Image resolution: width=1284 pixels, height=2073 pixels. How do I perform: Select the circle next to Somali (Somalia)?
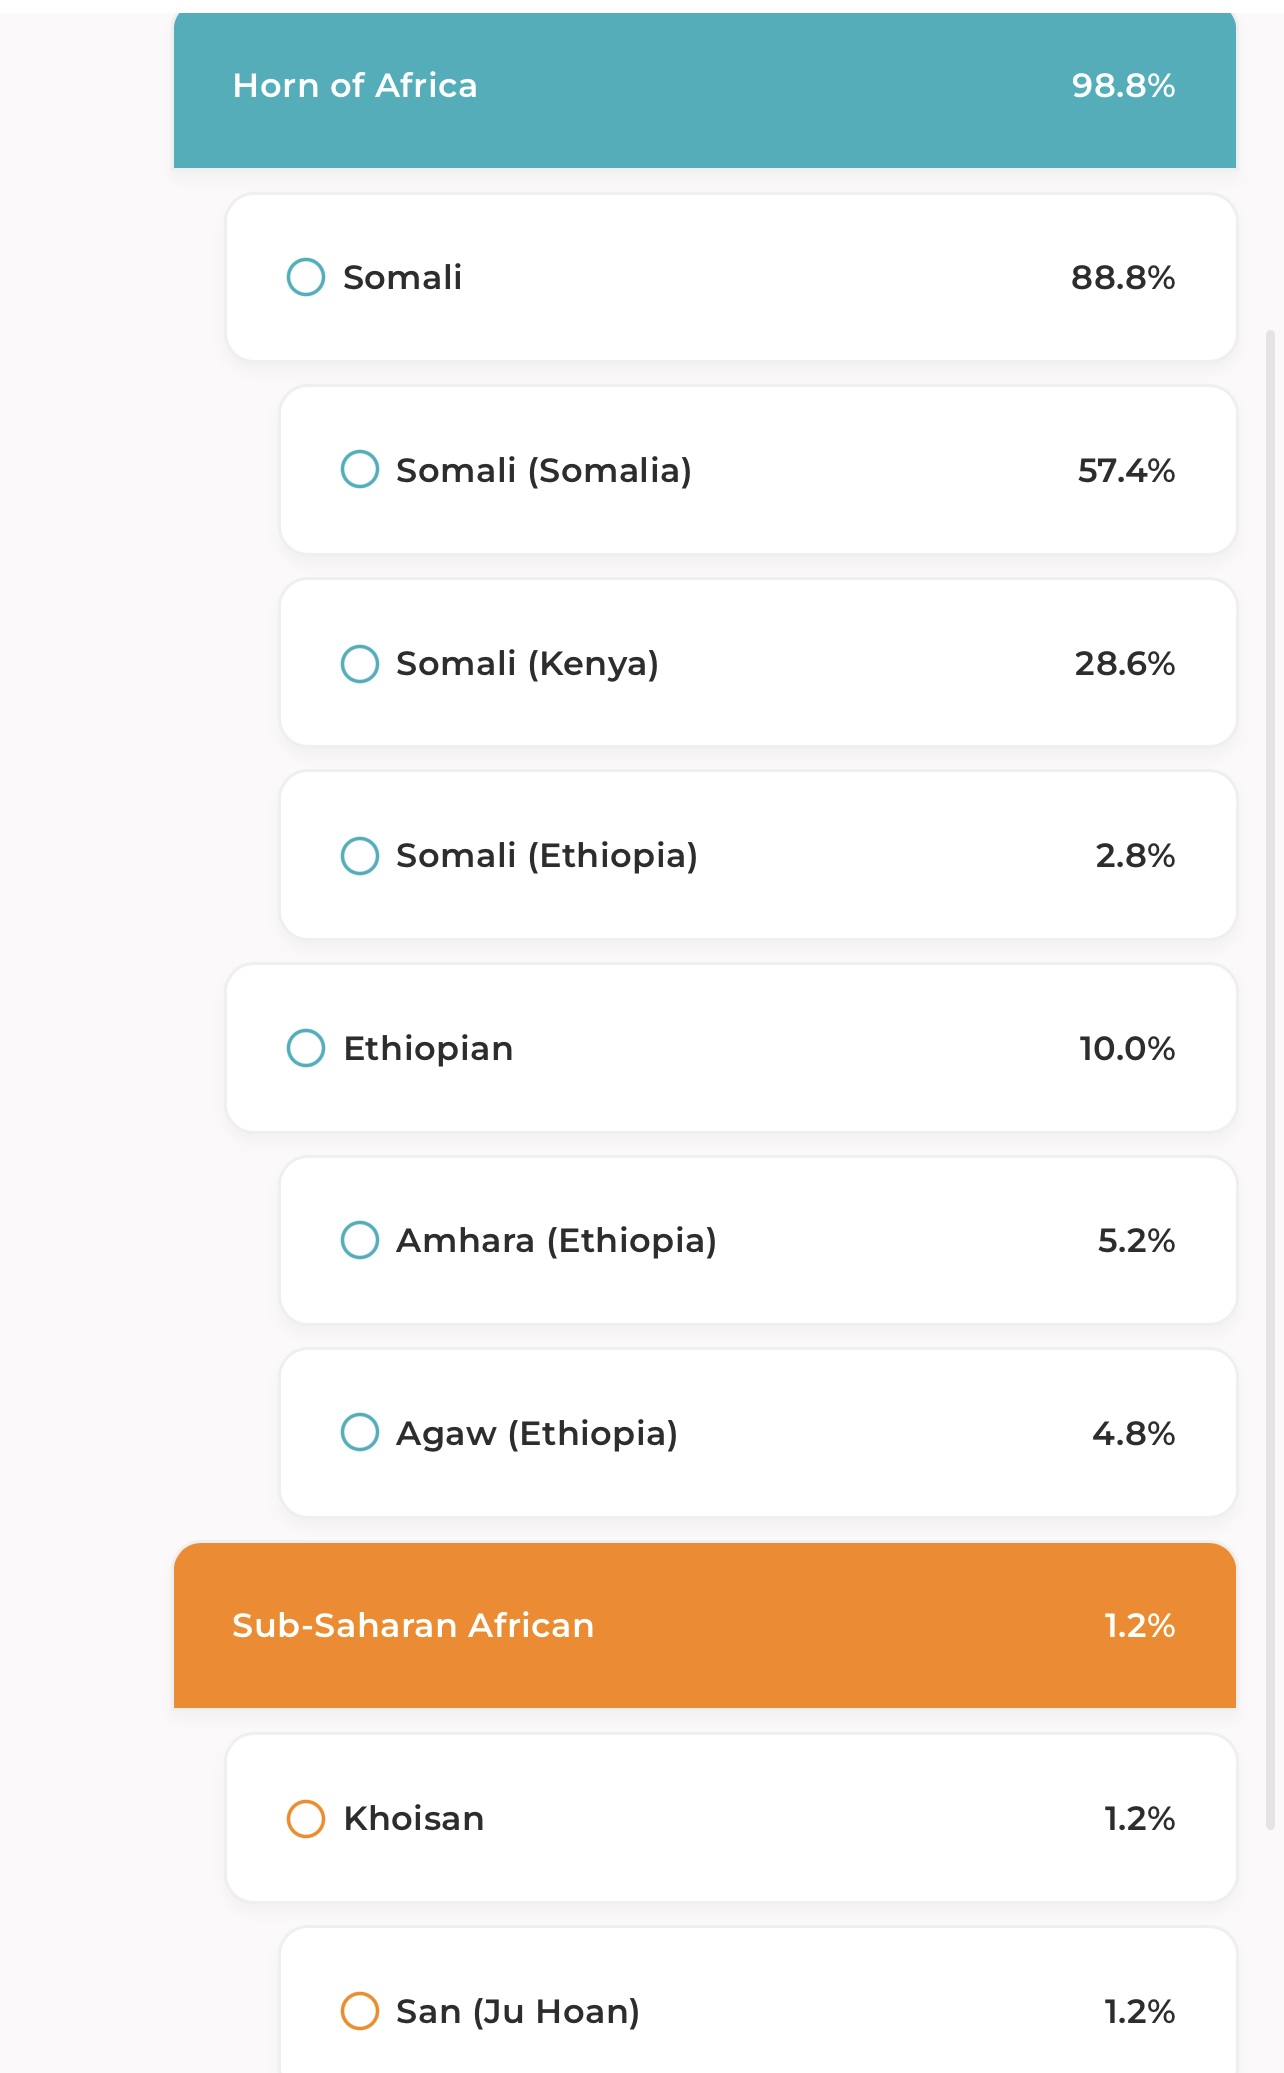point(360,469)
